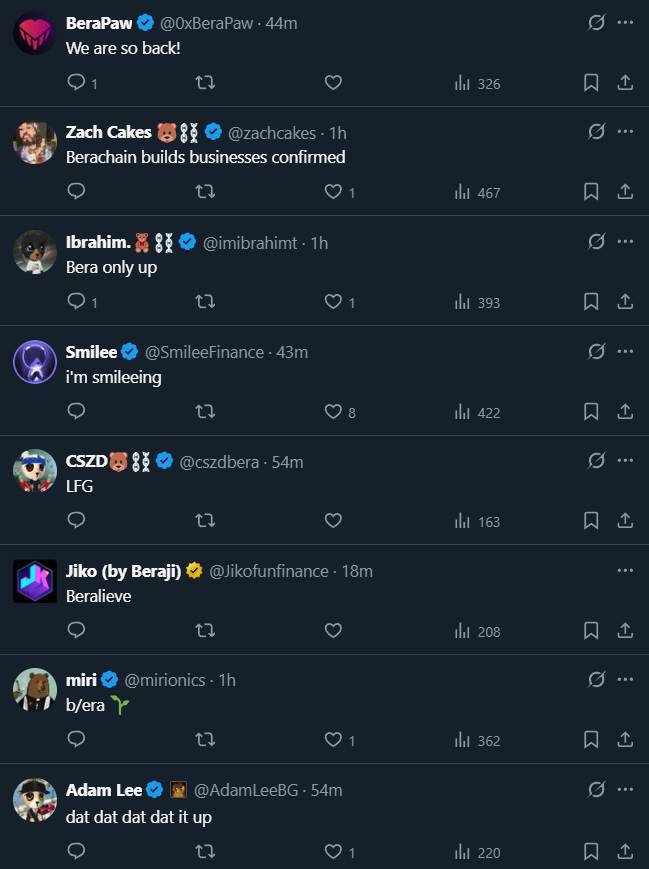Click the Jiko (by Beraji) avatar
This screenshot has width=649, height=869.
pos(34,581)
